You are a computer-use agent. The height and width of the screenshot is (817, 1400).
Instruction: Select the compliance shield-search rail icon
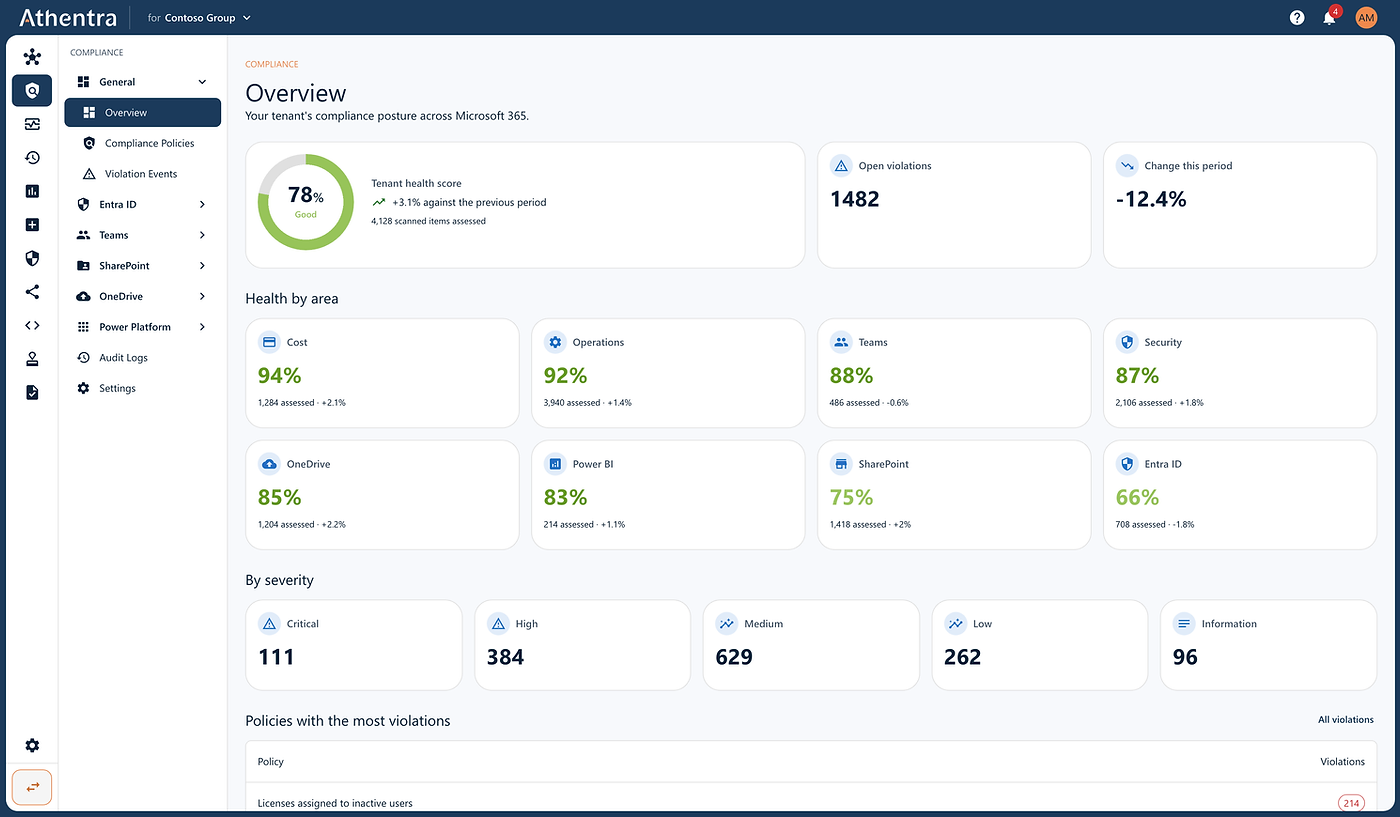click(x=32, y=91)
